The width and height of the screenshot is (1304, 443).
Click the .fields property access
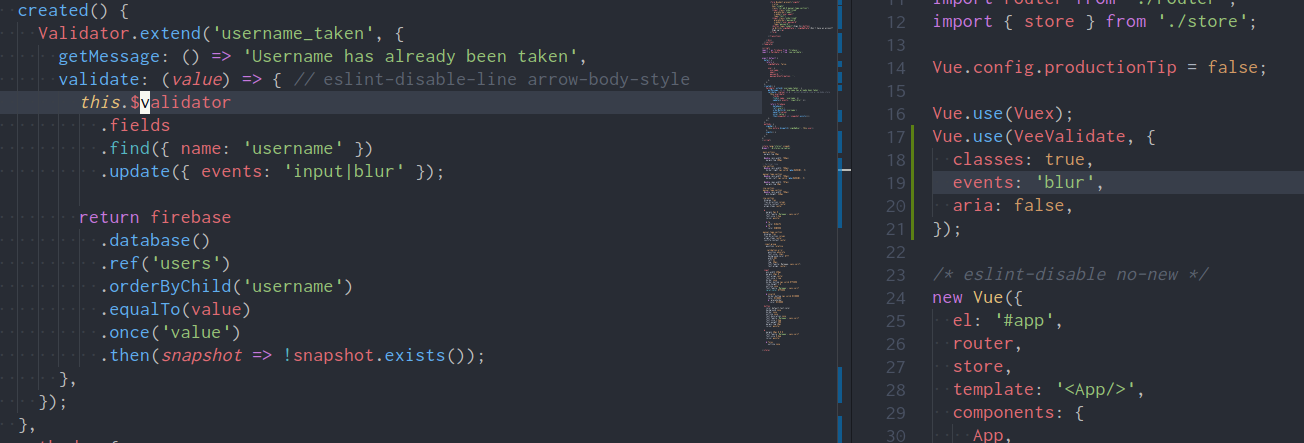135,126
